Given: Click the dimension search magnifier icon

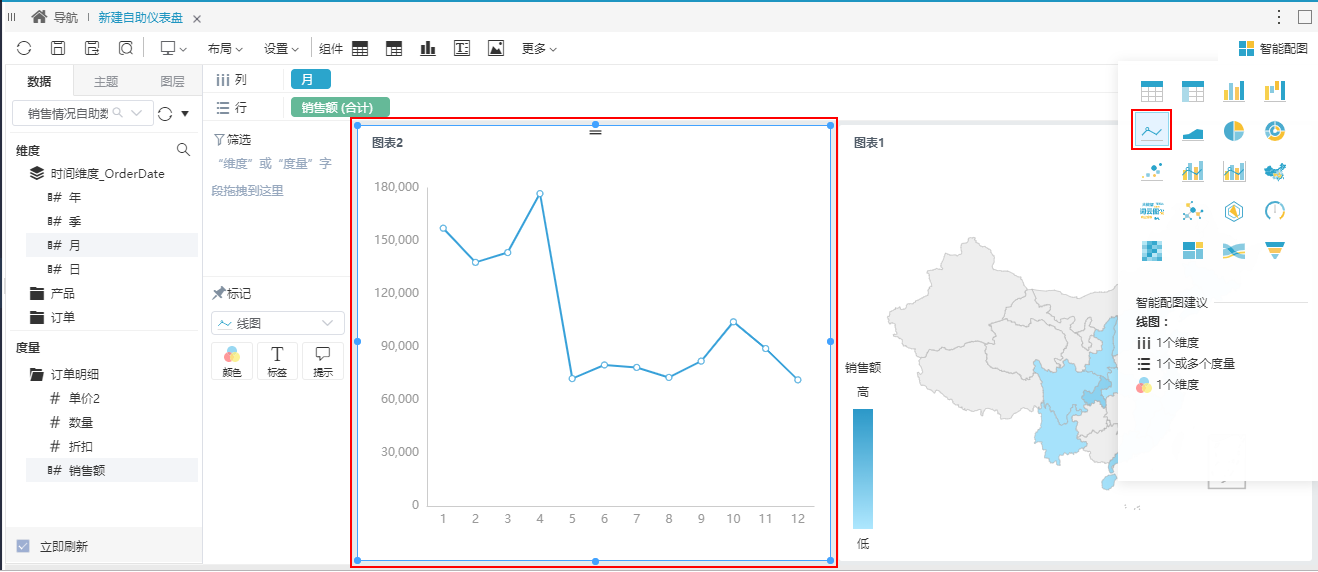Looking at the screenshot, I should 183,150.
